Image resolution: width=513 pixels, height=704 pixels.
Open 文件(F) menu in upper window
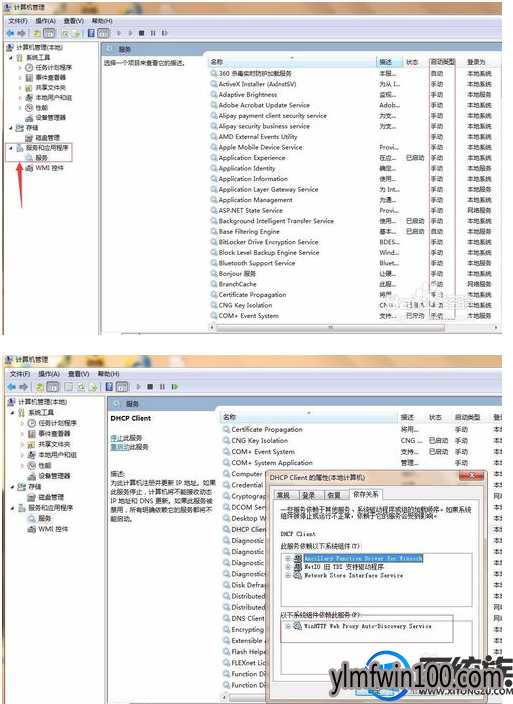tap(18, 21)
